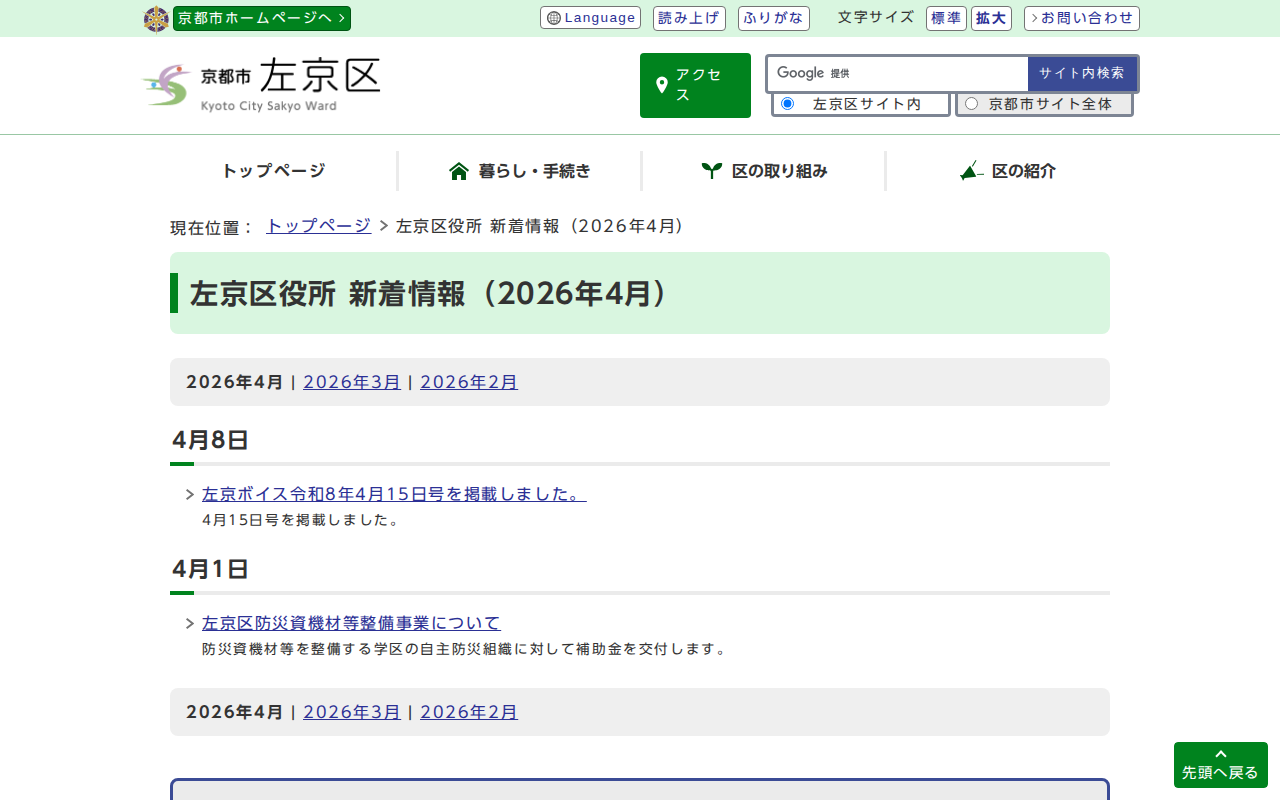Open the トップページ menu item
The height and width of the screenshot is (800, 1280).
coord(273,171)
